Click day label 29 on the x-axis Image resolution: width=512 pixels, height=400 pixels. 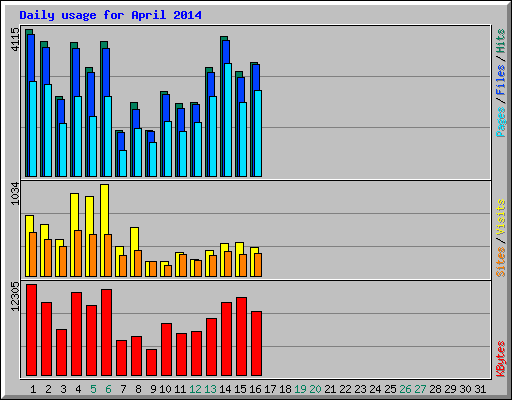point(450,389)
